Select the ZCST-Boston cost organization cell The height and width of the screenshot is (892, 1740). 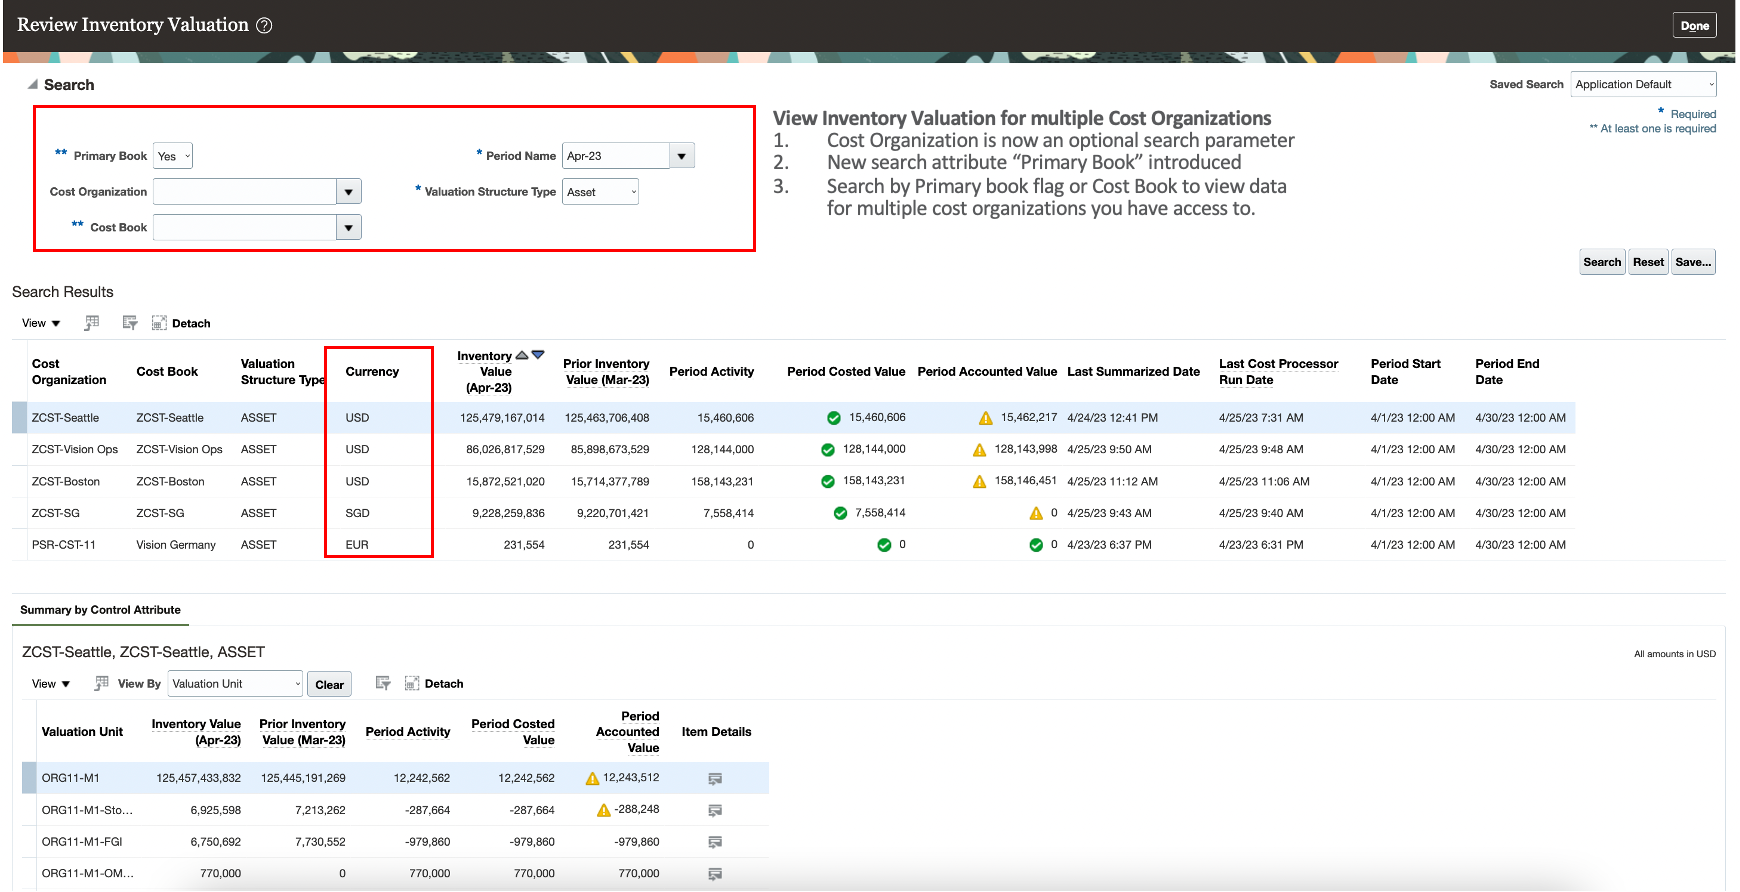click(66, 482)
